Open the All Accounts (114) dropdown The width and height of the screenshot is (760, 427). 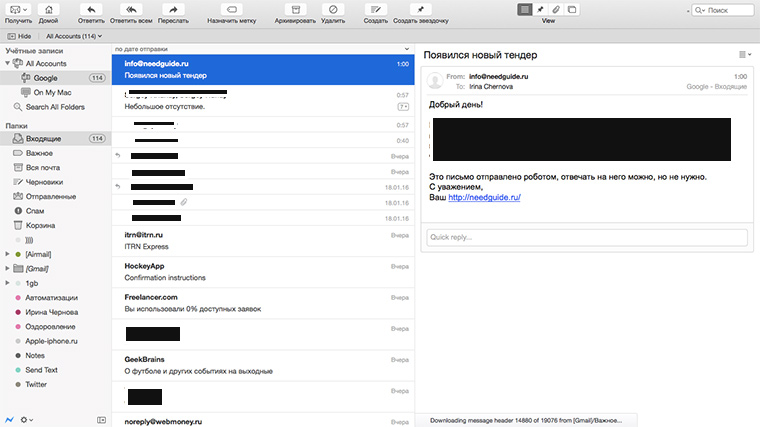(74, 36)
